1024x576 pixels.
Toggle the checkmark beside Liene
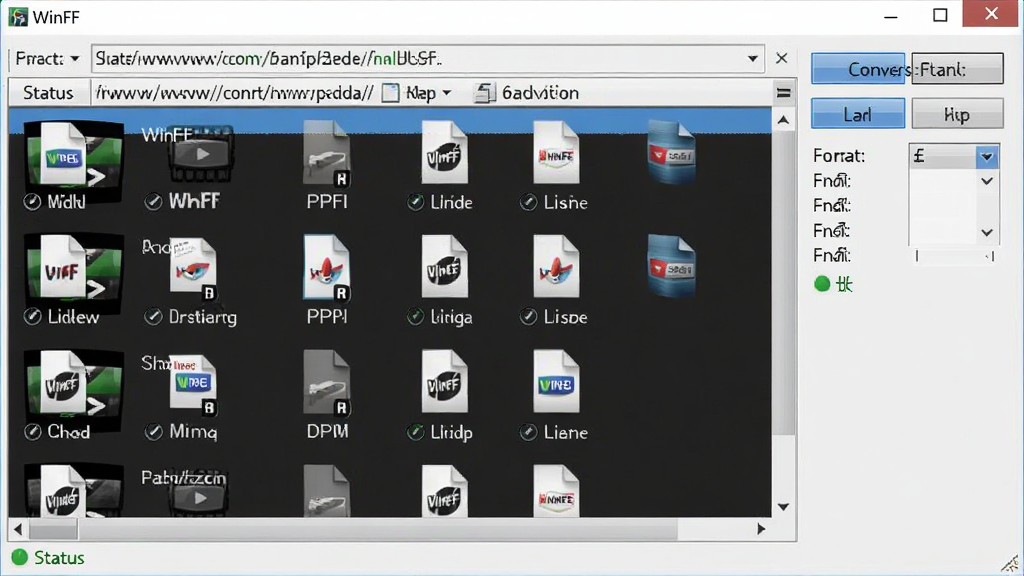point(528,432)
